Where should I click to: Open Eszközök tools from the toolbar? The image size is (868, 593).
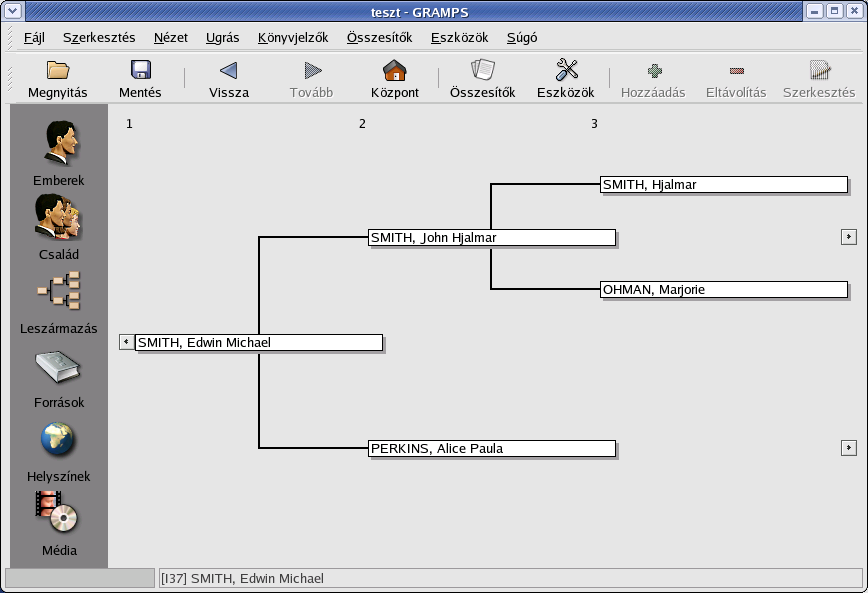coord(566,71)
